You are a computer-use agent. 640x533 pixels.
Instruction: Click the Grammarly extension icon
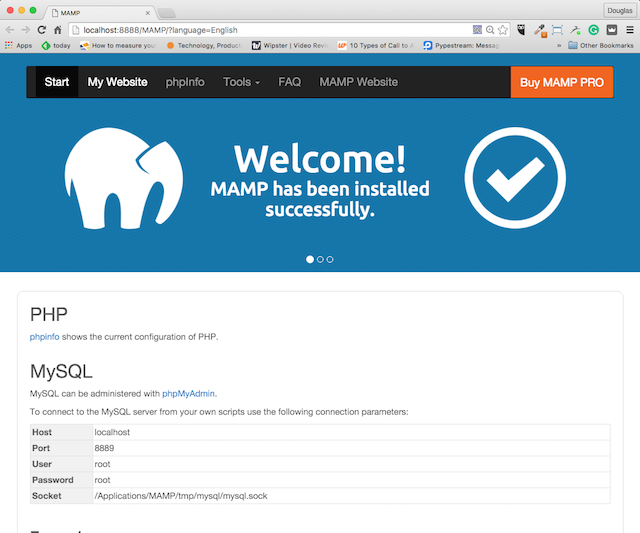[594, 30]
